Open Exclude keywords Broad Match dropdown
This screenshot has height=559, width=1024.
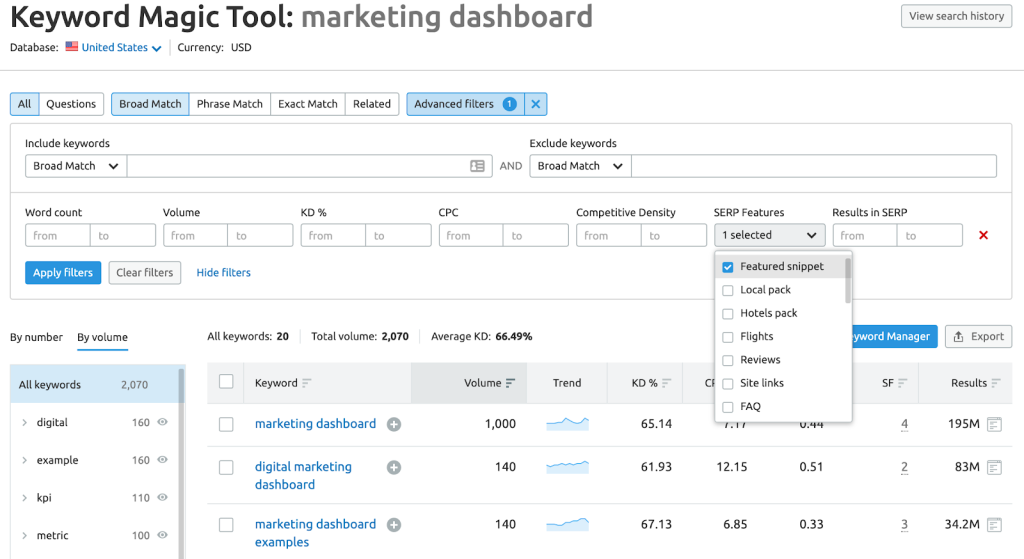(581, 166)
